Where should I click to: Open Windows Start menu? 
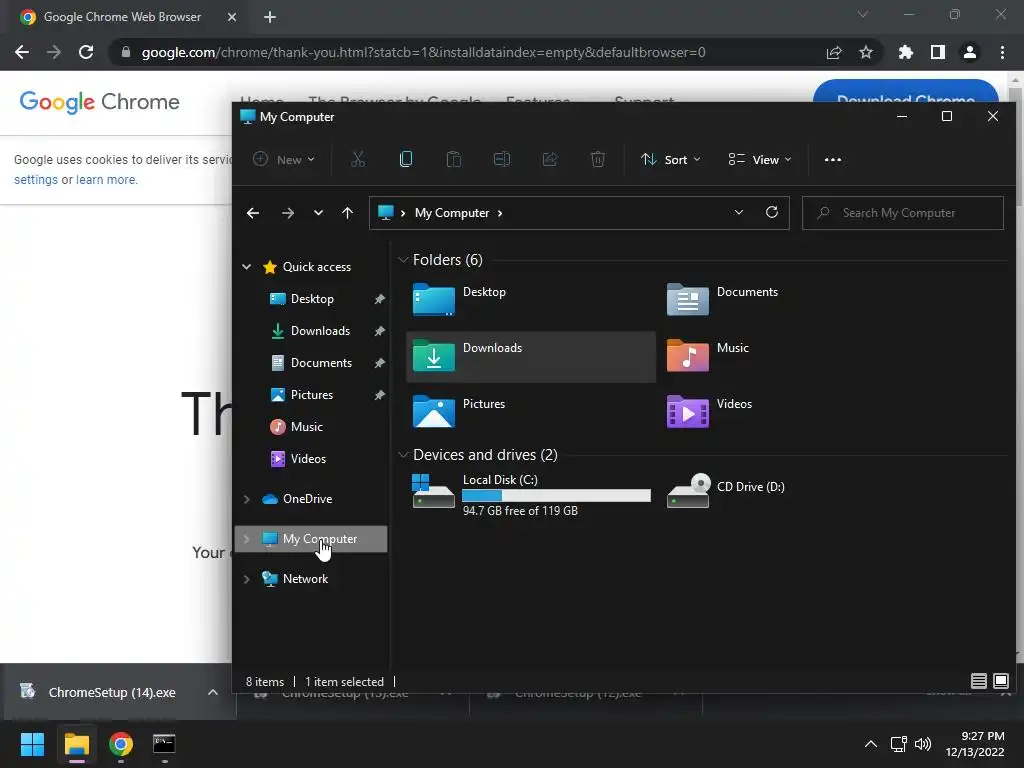pos(32,744)
